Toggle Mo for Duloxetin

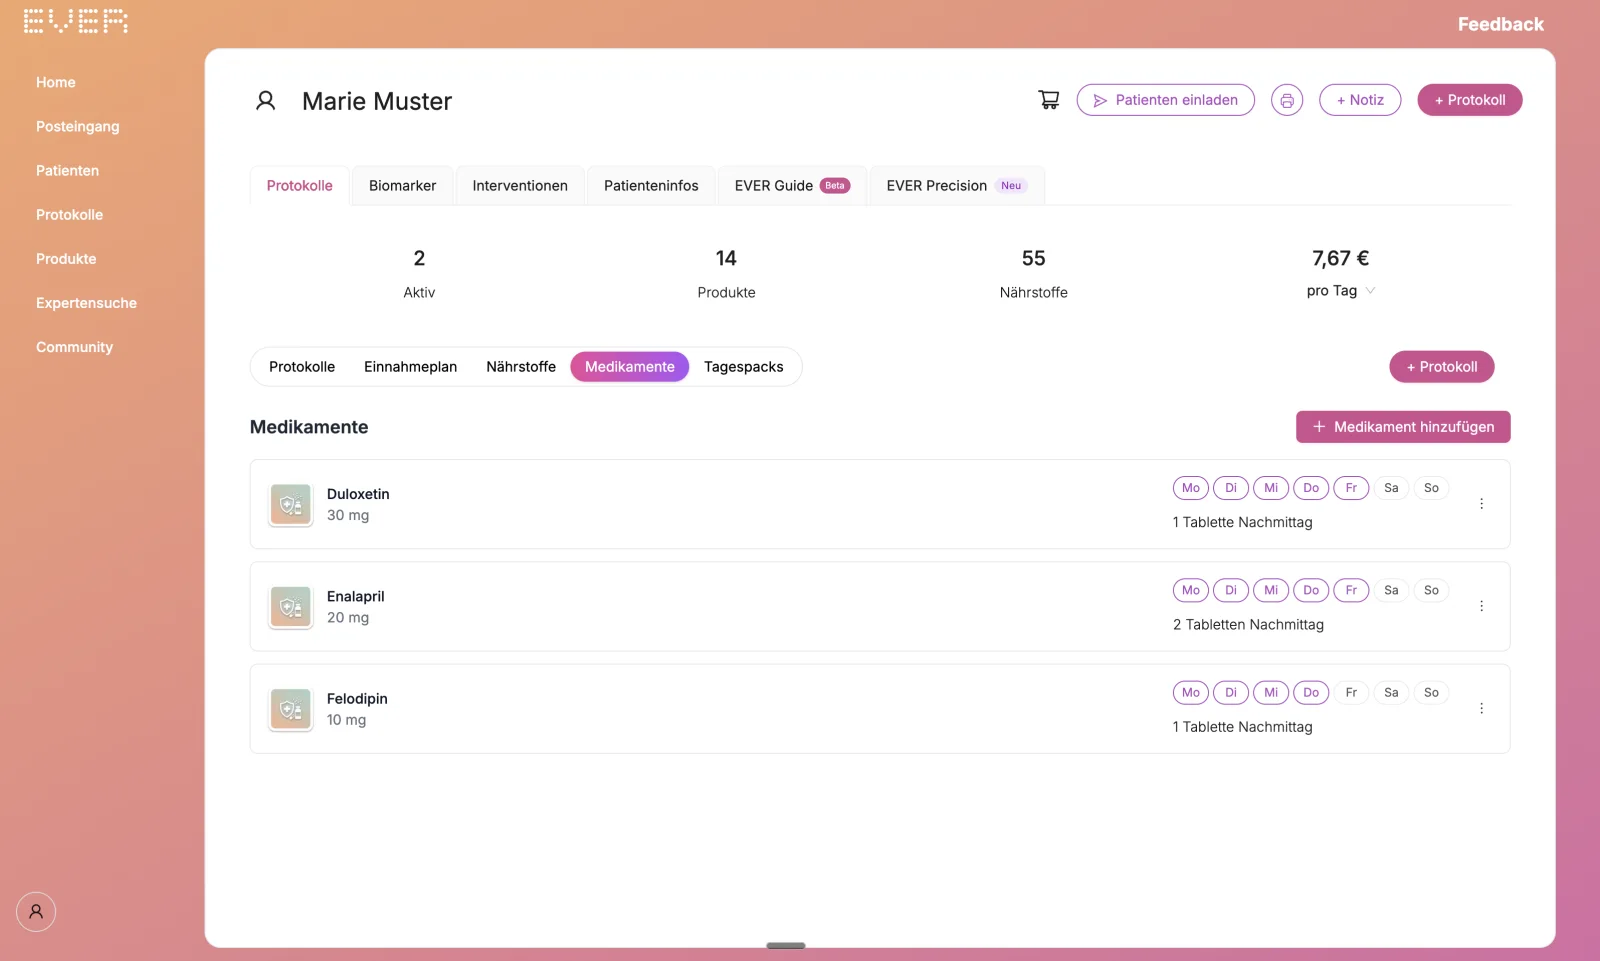[x=1191, y=488]
